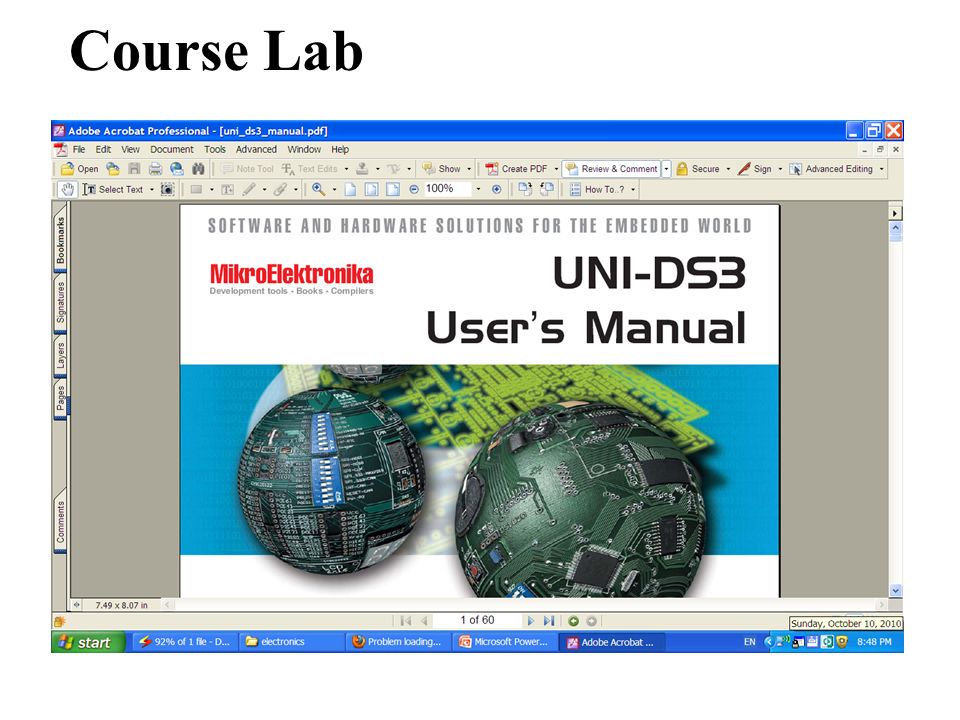Screen dimensions: 960x720
Task: Open the Pages side panel tab
Action: click(60, 399)
